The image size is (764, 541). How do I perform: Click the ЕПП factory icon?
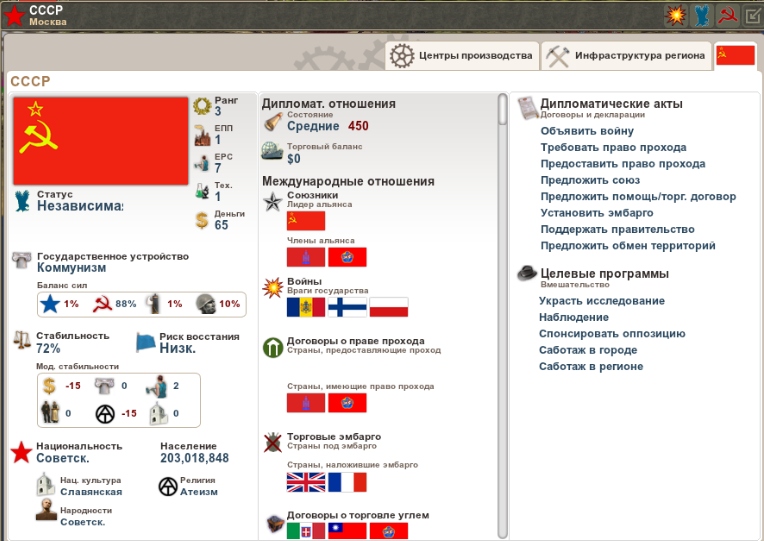(x=202, y=135)
